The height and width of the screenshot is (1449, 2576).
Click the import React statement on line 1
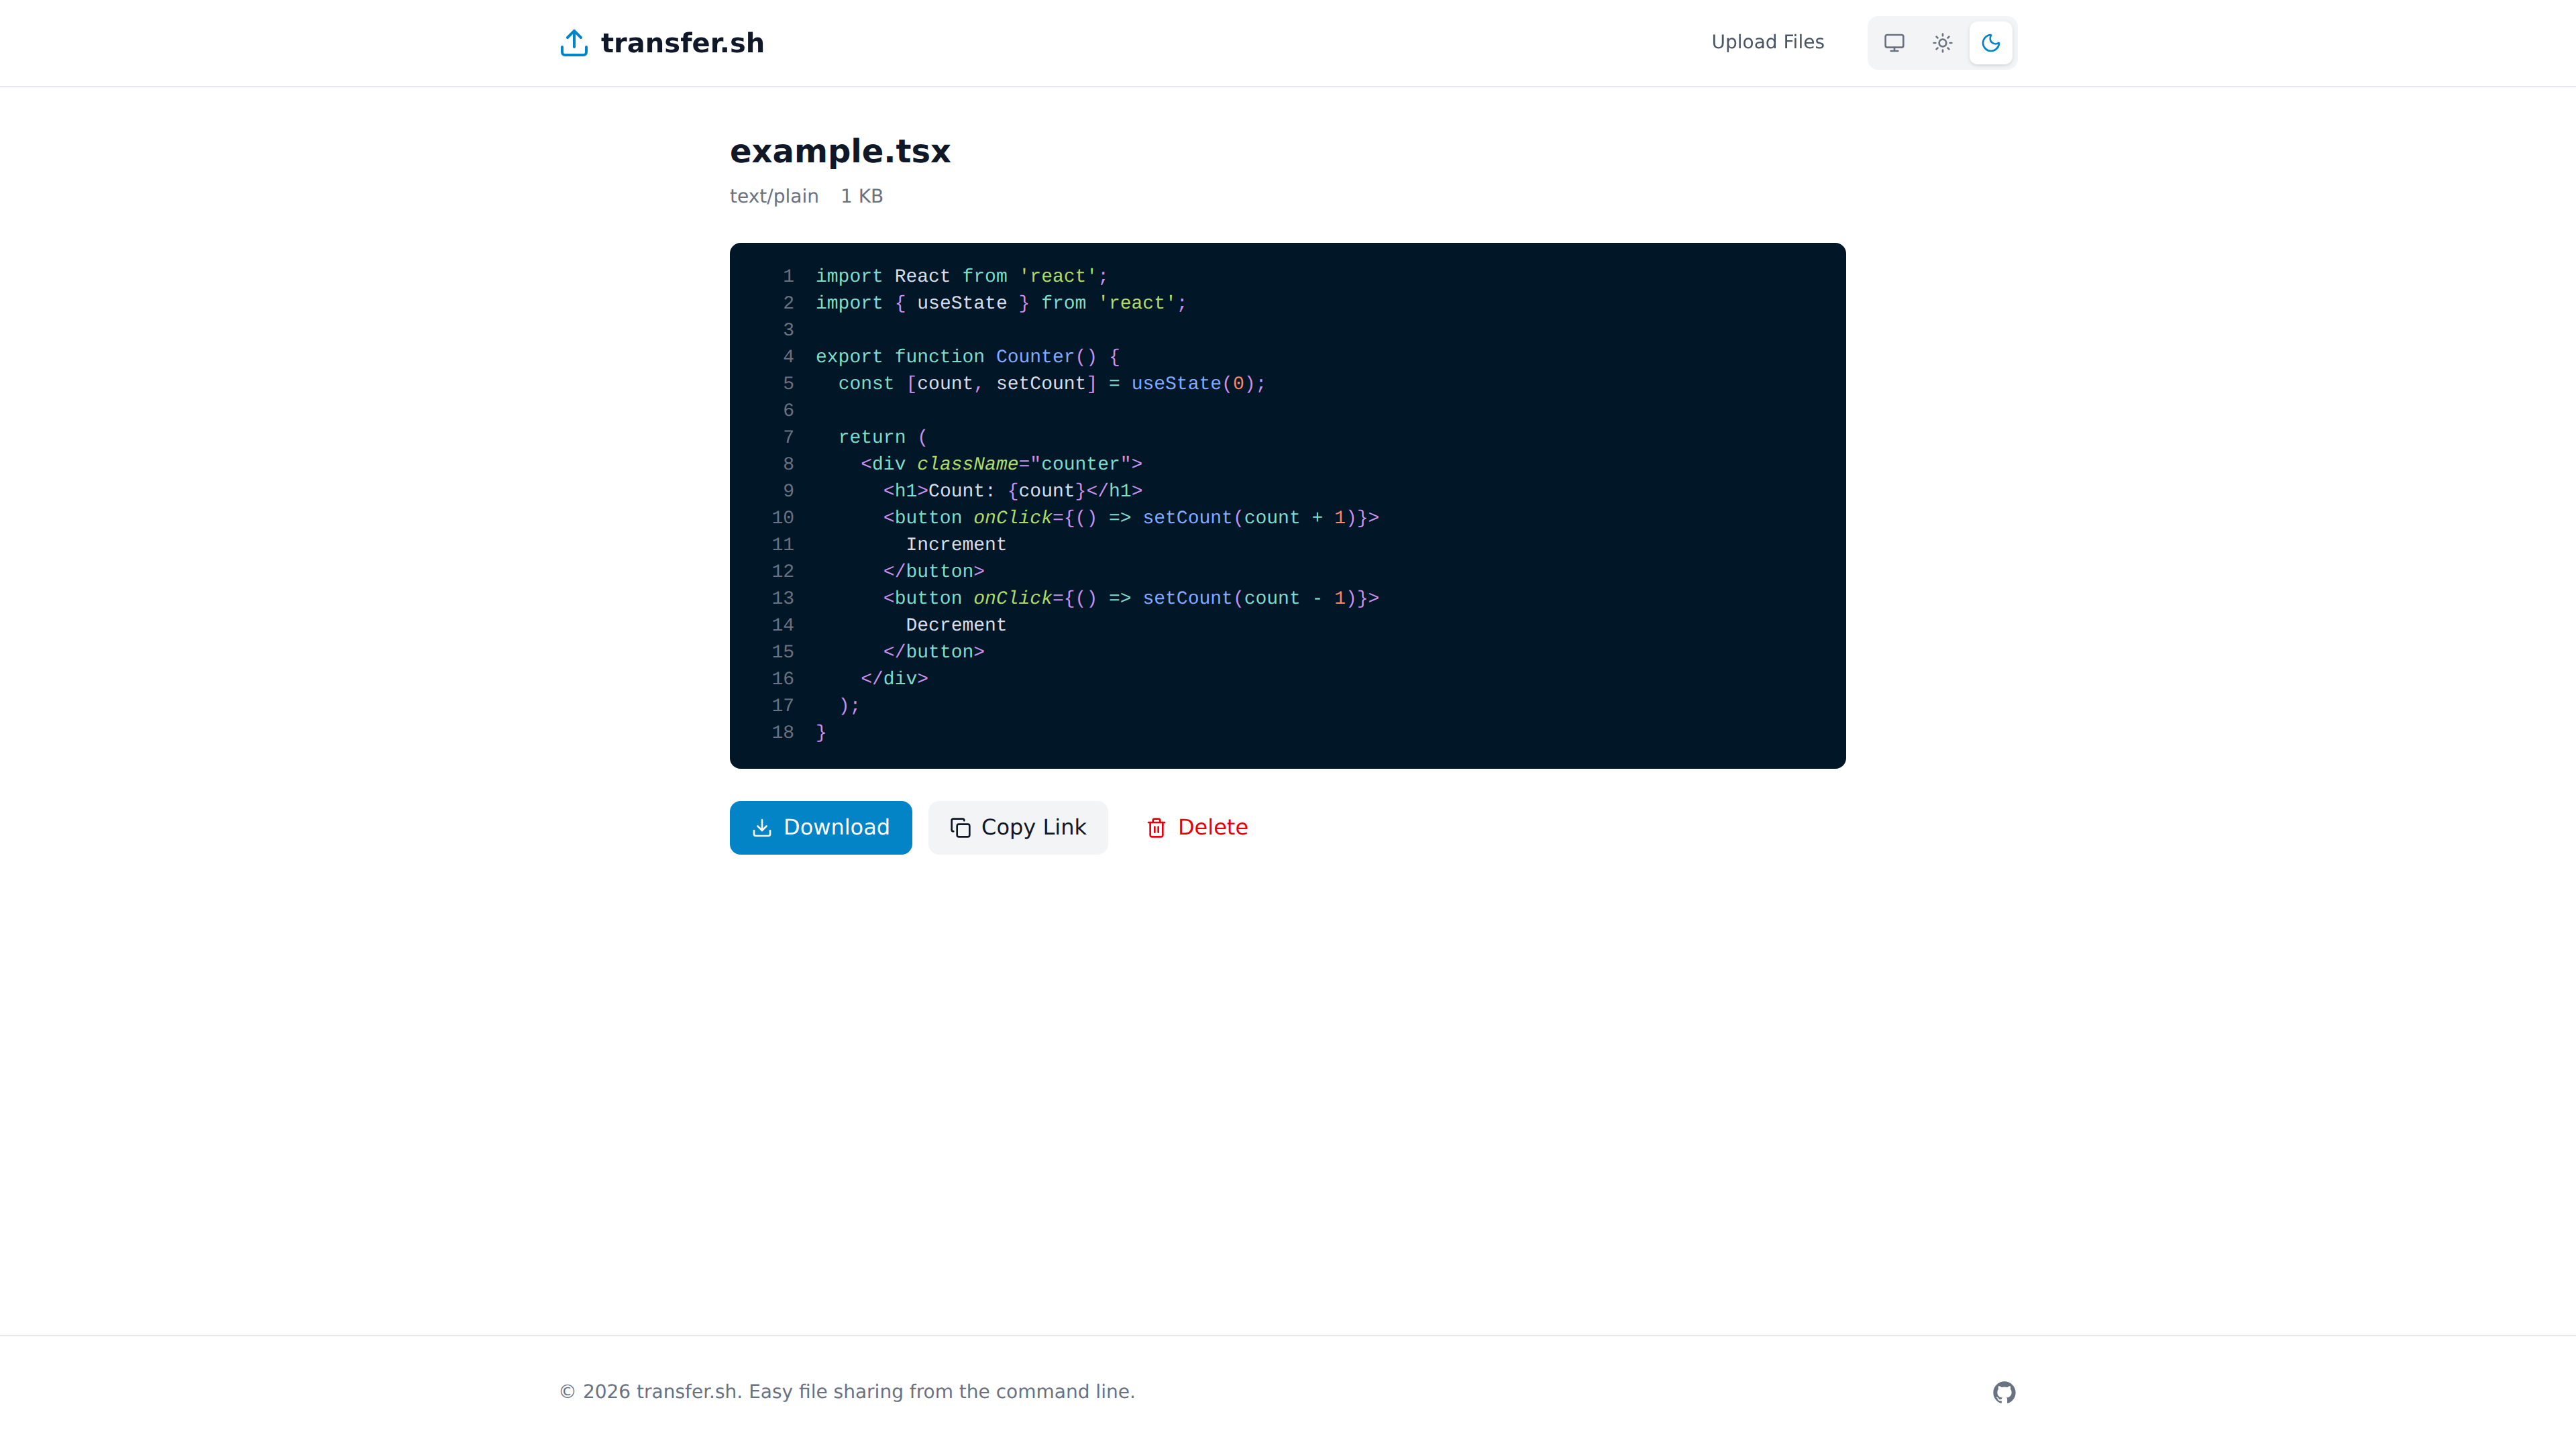pos(960,276)
